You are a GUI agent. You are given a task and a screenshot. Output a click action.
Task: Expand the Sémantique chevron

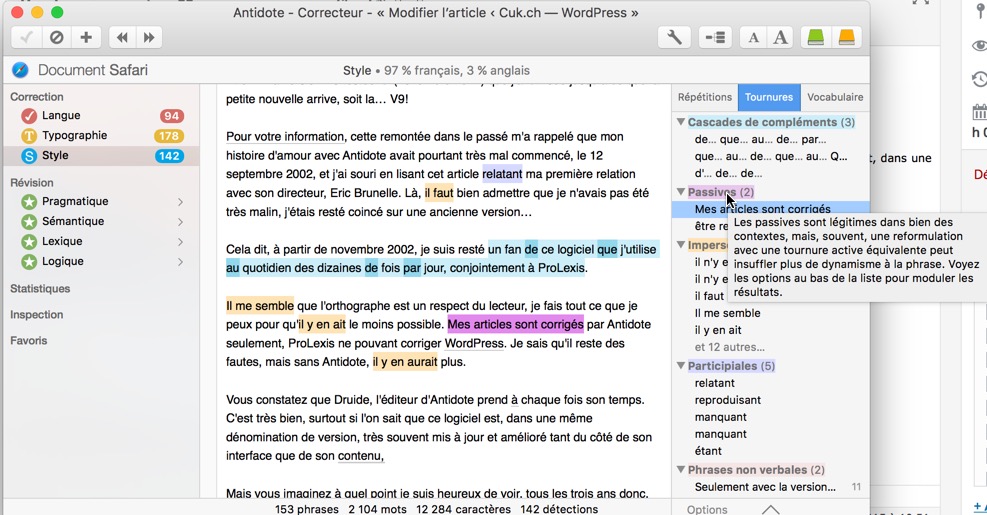tap(180, 222)
